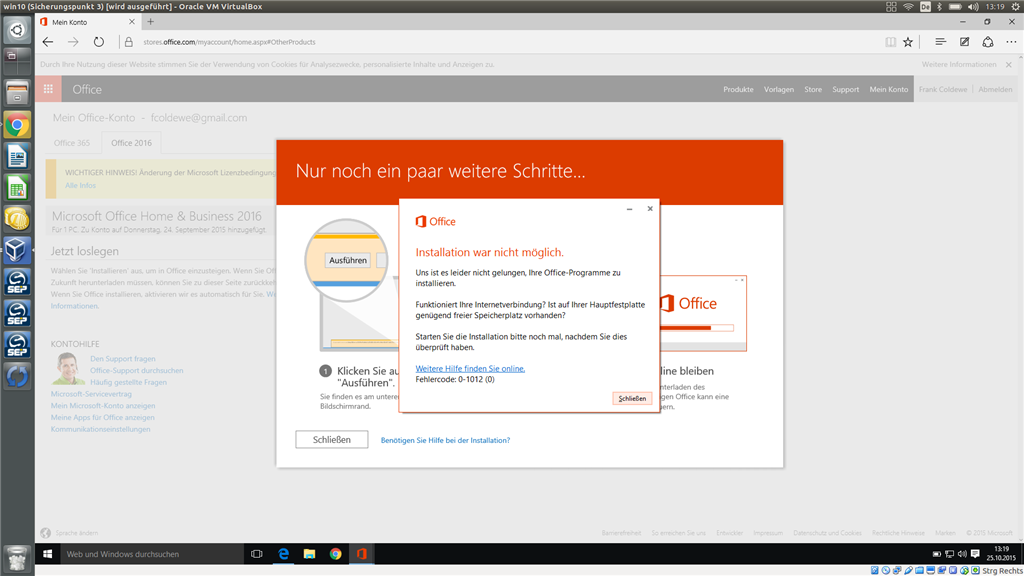Make a web note with the pen icon
Viewport: 1024px width, 576px height.
(x=965, y=42)
